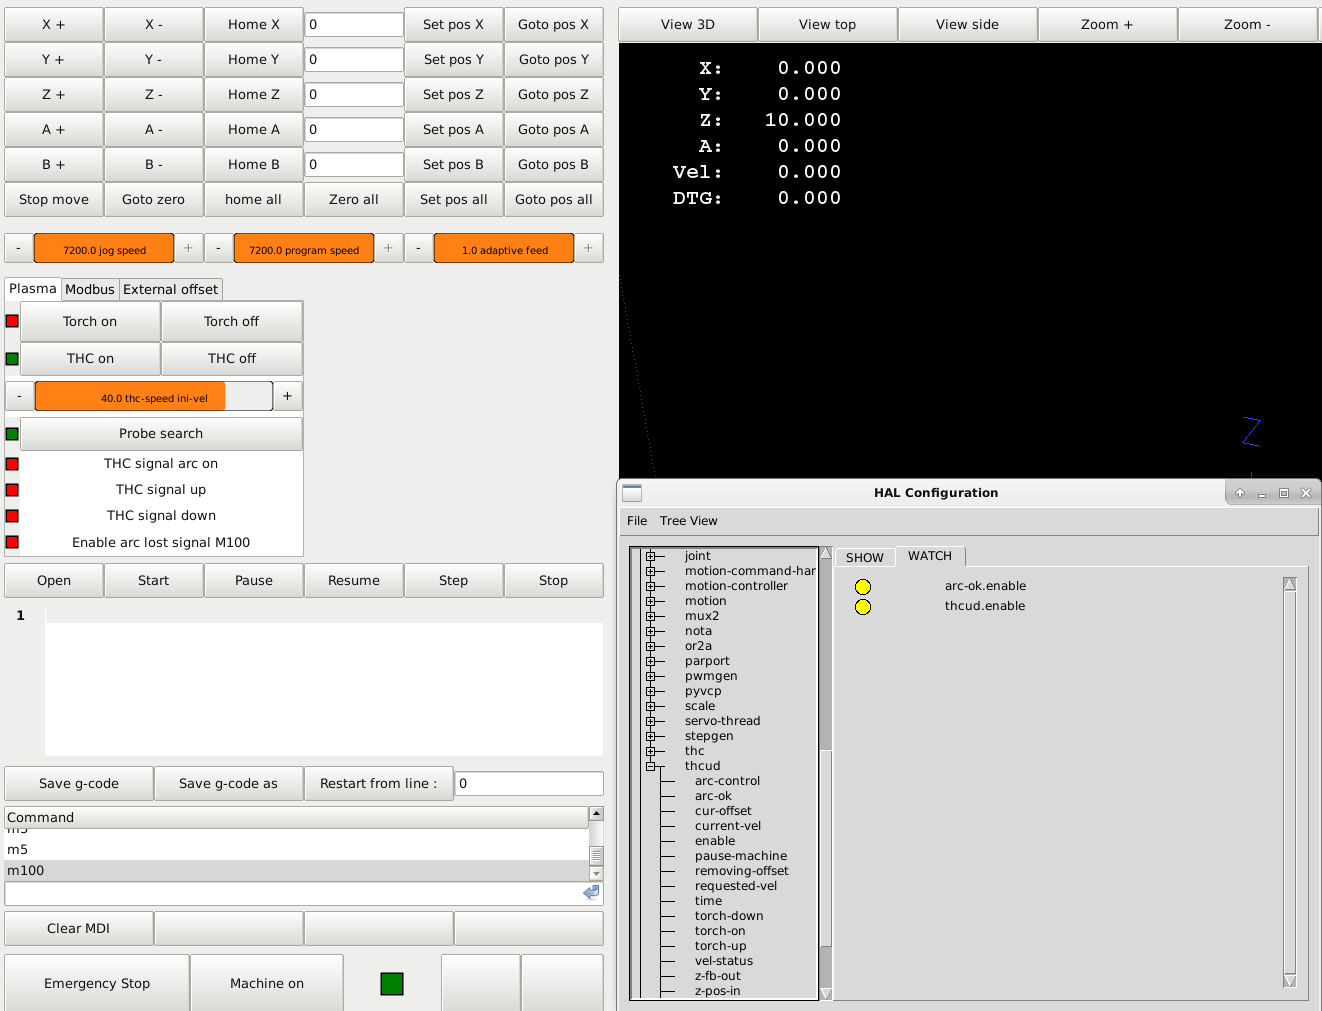This screenshot has width=1322, height=1011.
Task: Click the yellow thcud.enable watch indicator
Action: point(863,607)
